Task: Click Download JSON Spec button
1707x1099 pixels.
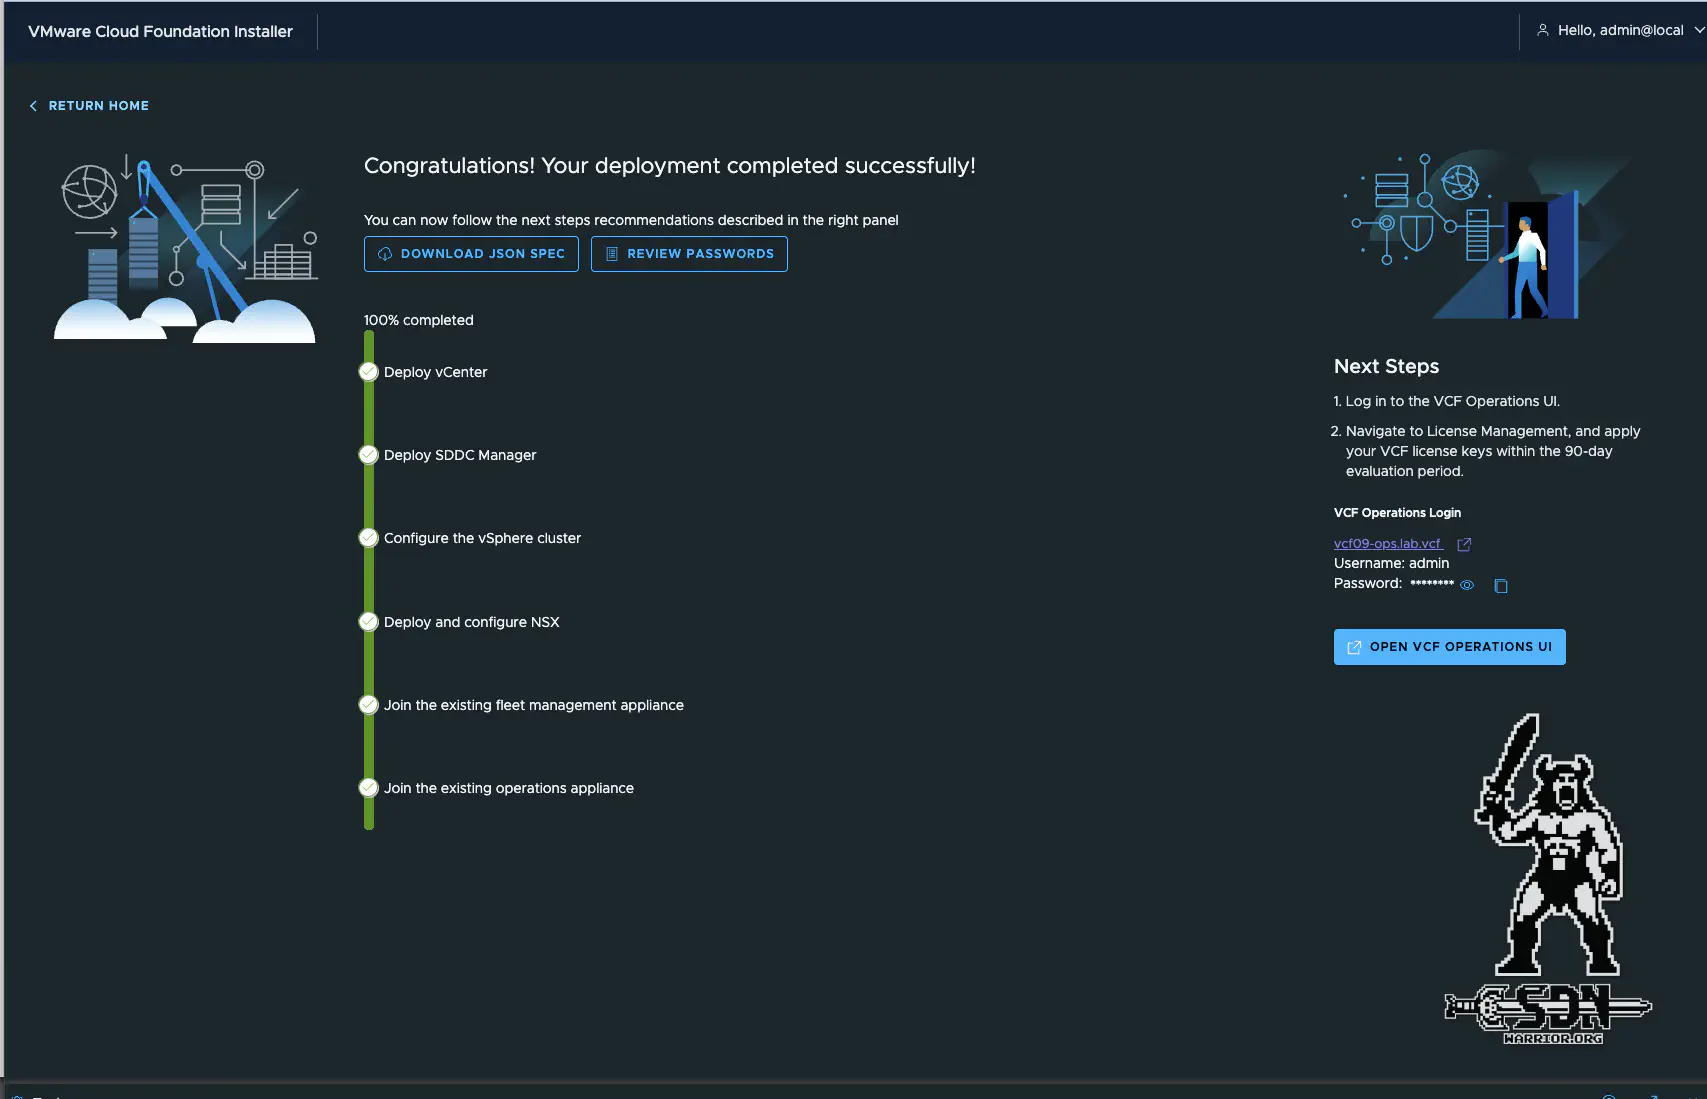Action: 471,254
